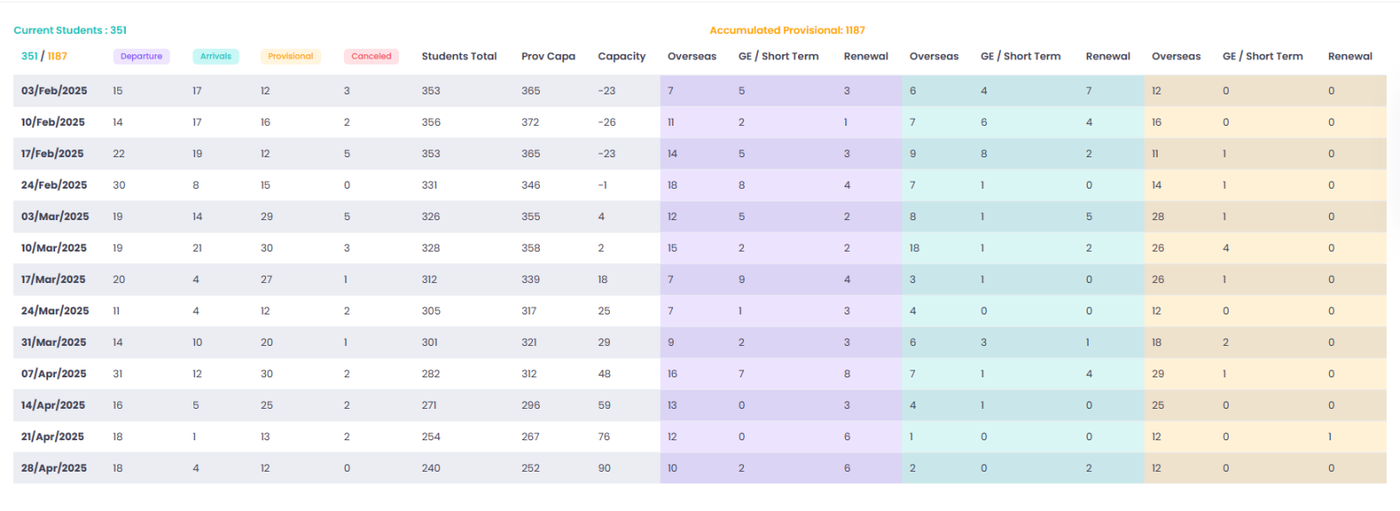Click the red Canceled badge
The width and height of the screenshot is (1400, 511).
371,57
